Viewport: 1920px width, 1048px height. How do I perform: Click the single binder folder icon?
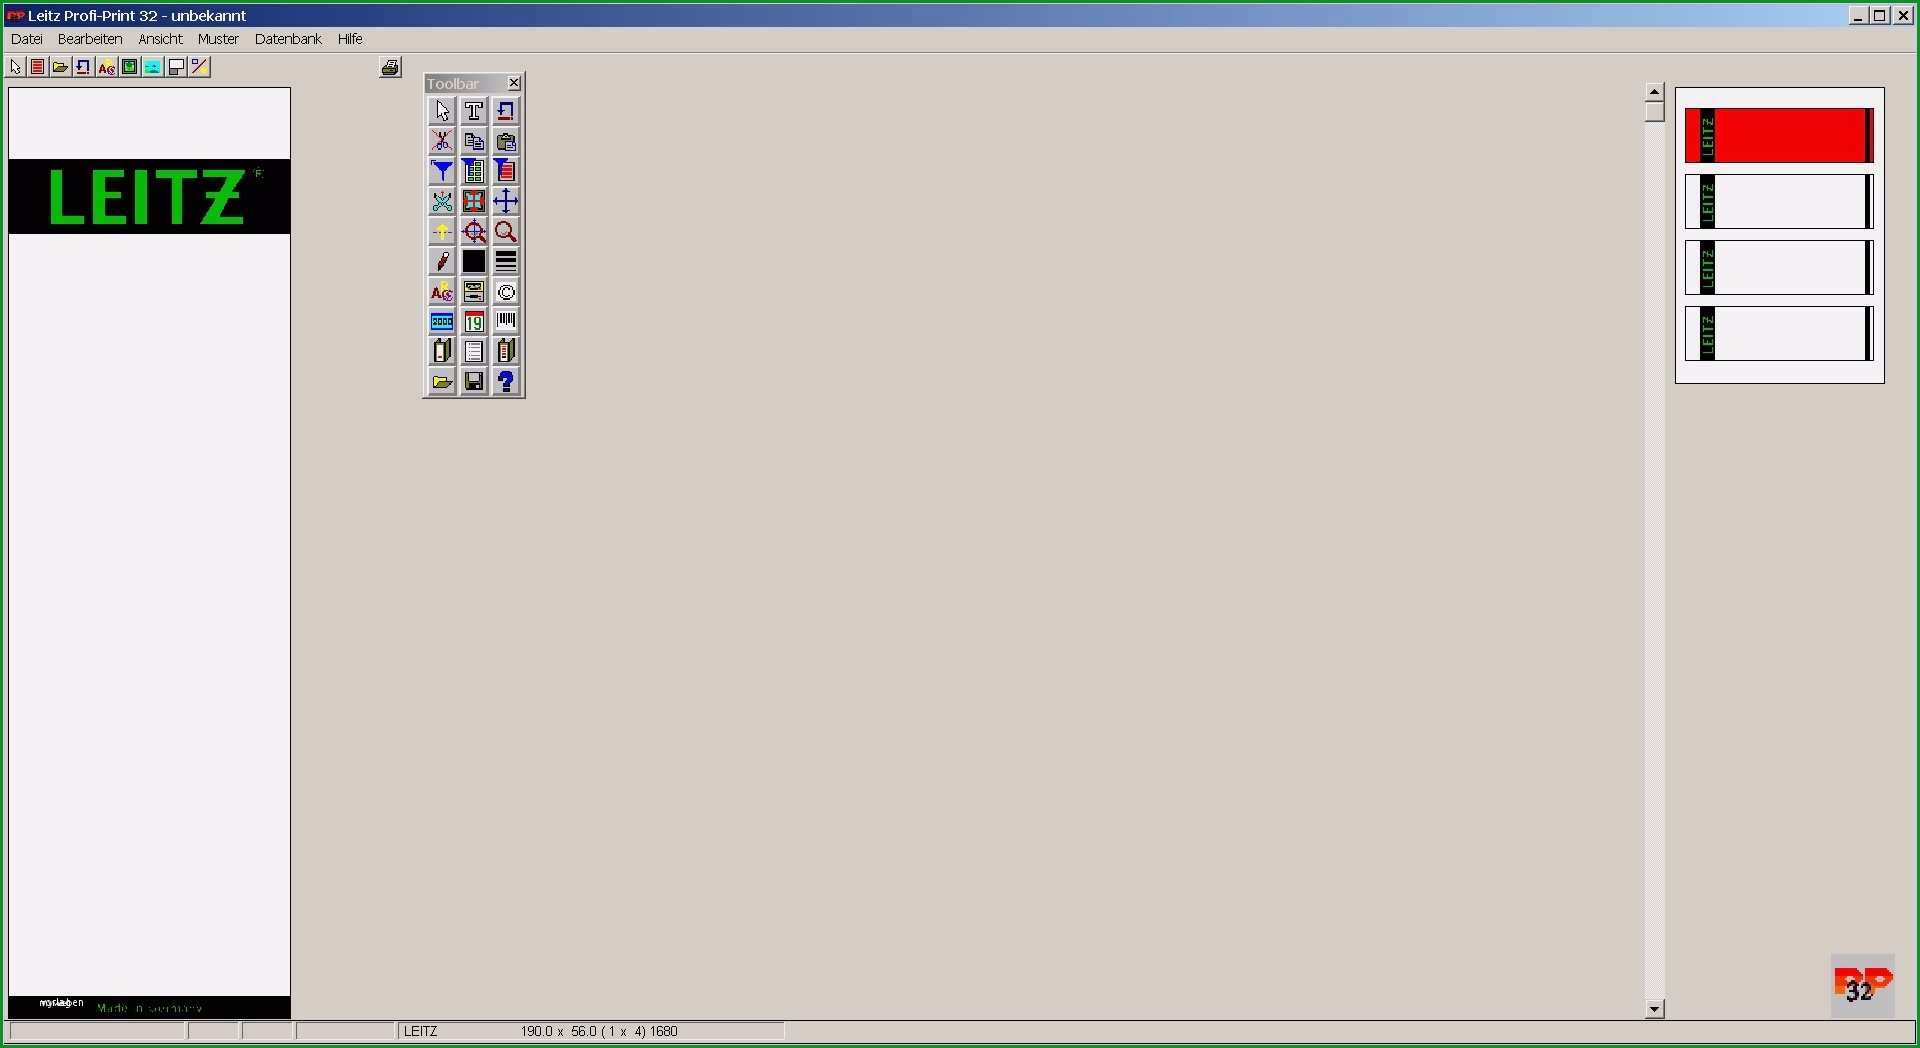click(442, 351)
